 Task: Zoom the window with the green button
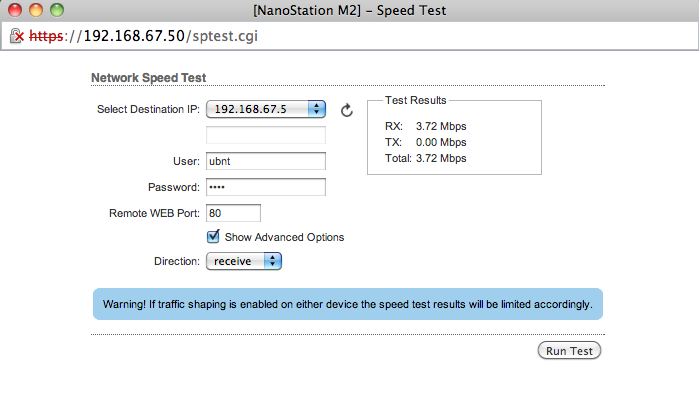pyautogui.click(x=56, y=11)
